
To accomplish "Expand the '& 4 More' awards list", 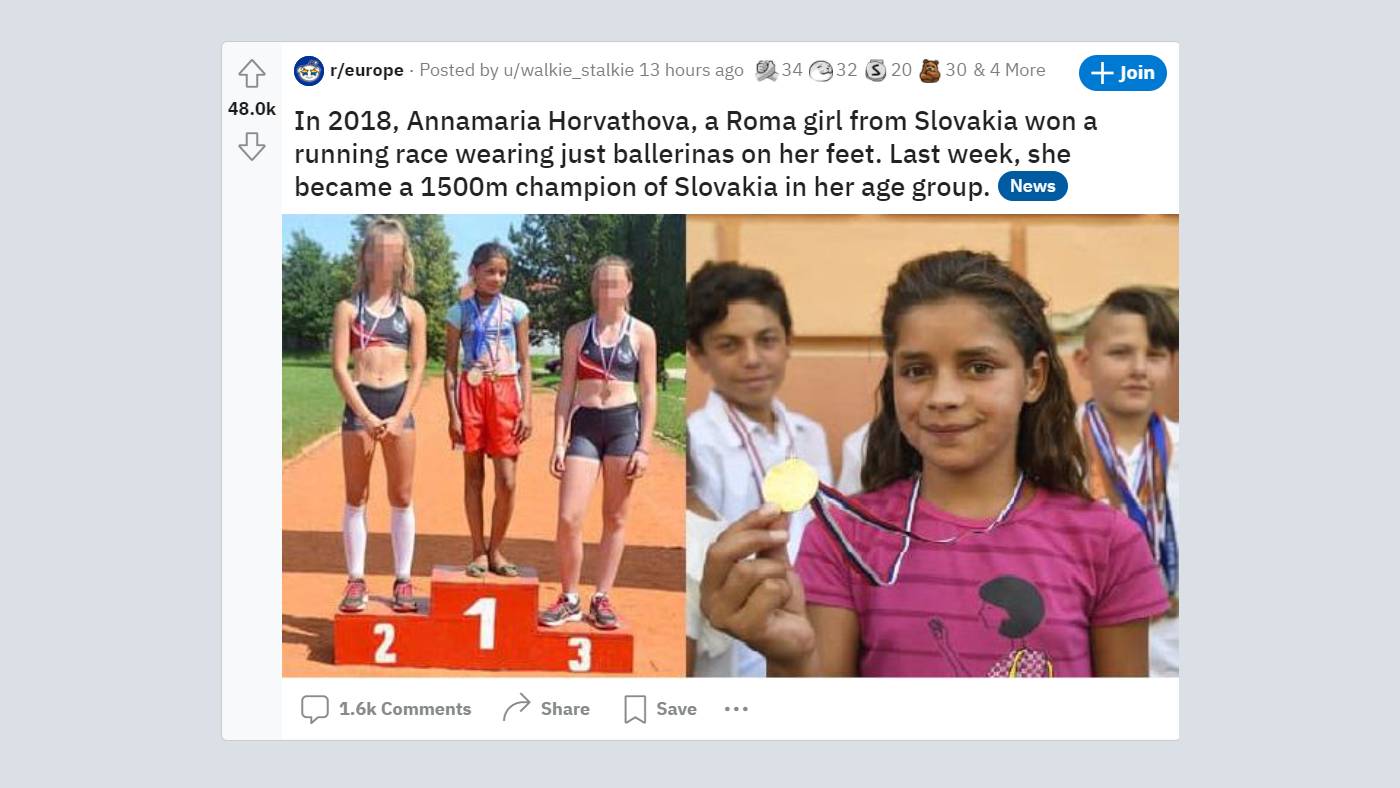I will (x=1009, y=70).
